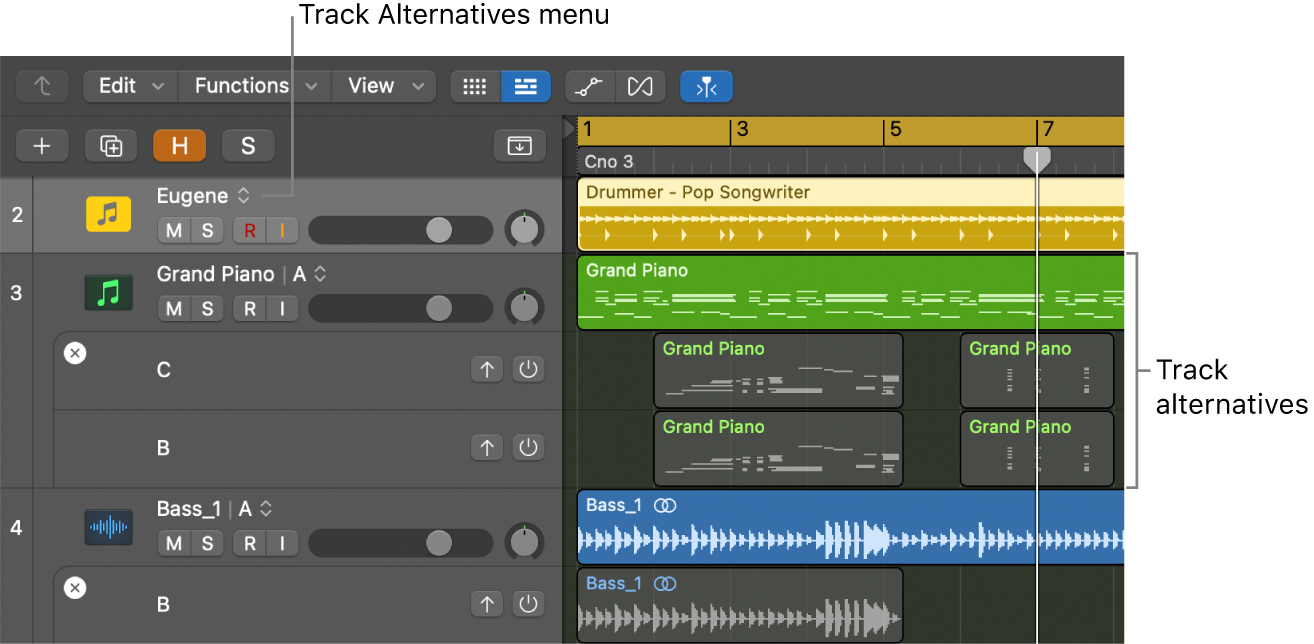Click the Bass_1 track volume slider
This screenshot has width=1314, height=644.
click(400, 544)
